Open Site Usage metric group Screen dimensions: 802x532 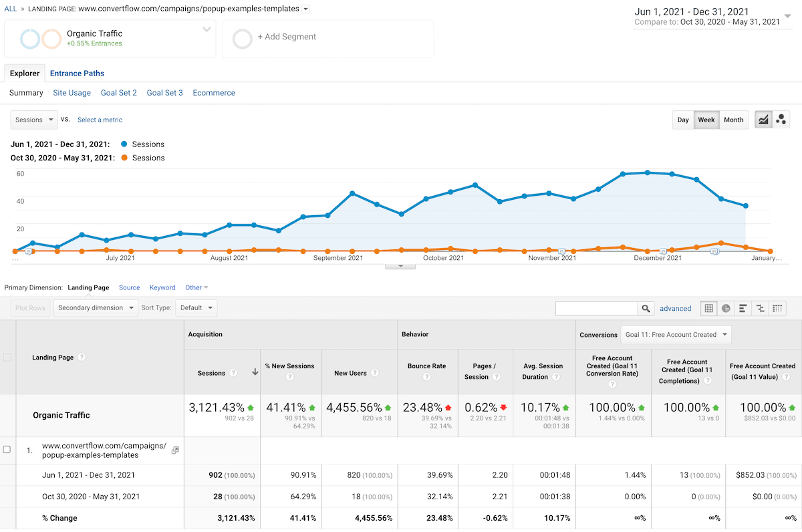(x=72, y=93)
